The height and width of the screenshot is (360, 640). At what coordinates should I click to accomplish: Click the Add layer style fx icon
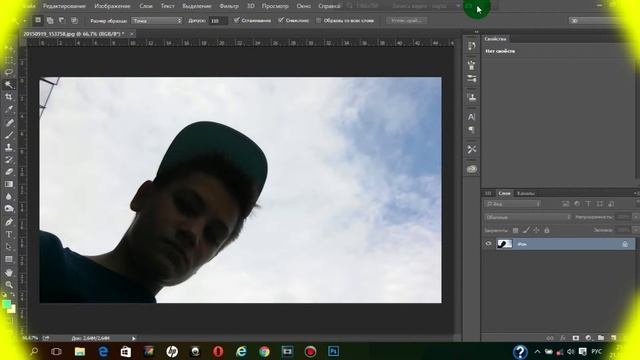pos(563,338)
